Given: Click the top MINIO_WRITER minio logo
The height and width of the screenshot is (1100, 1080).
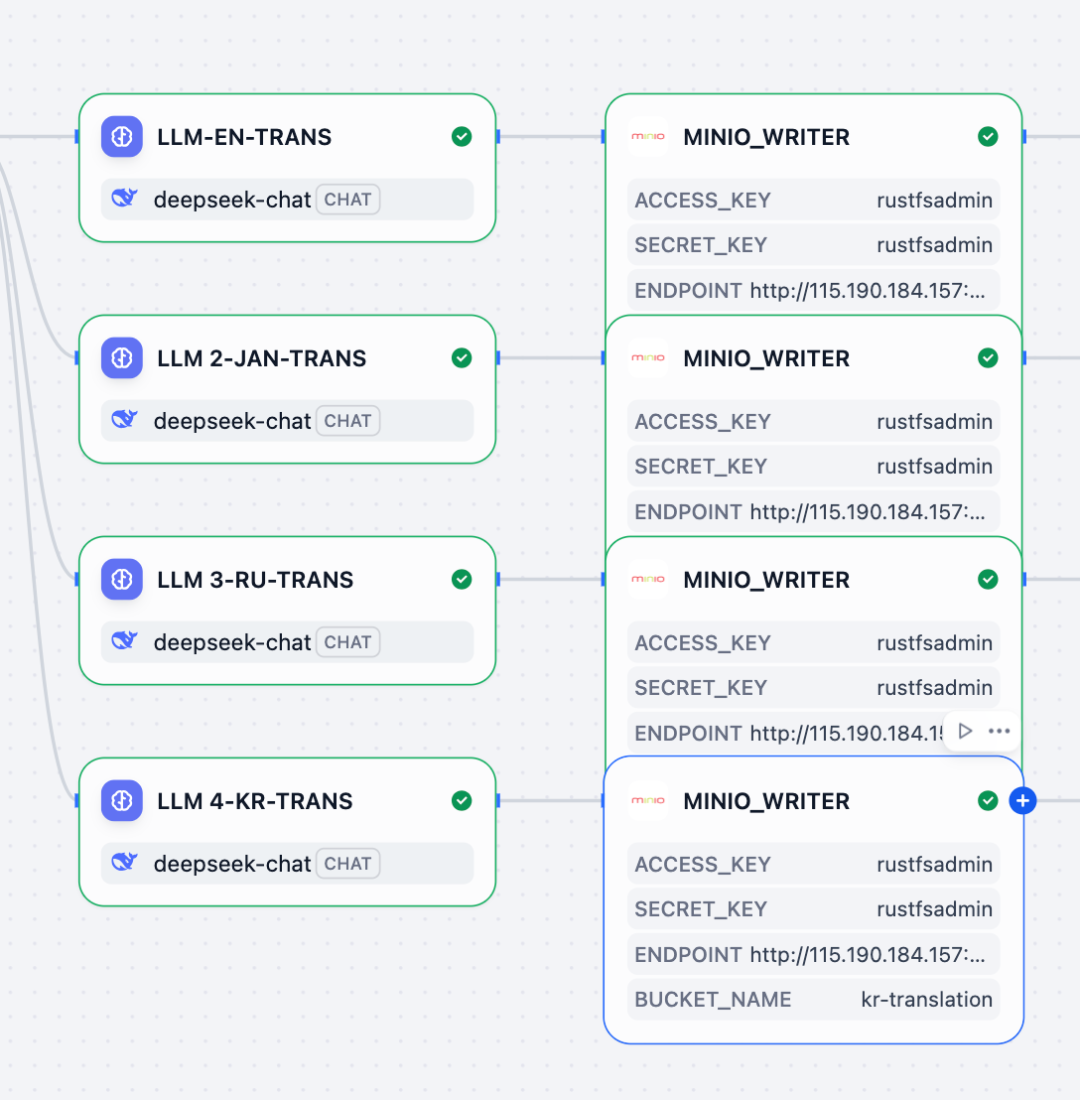Looking at the screenshot, I should (x=648, y=137).
